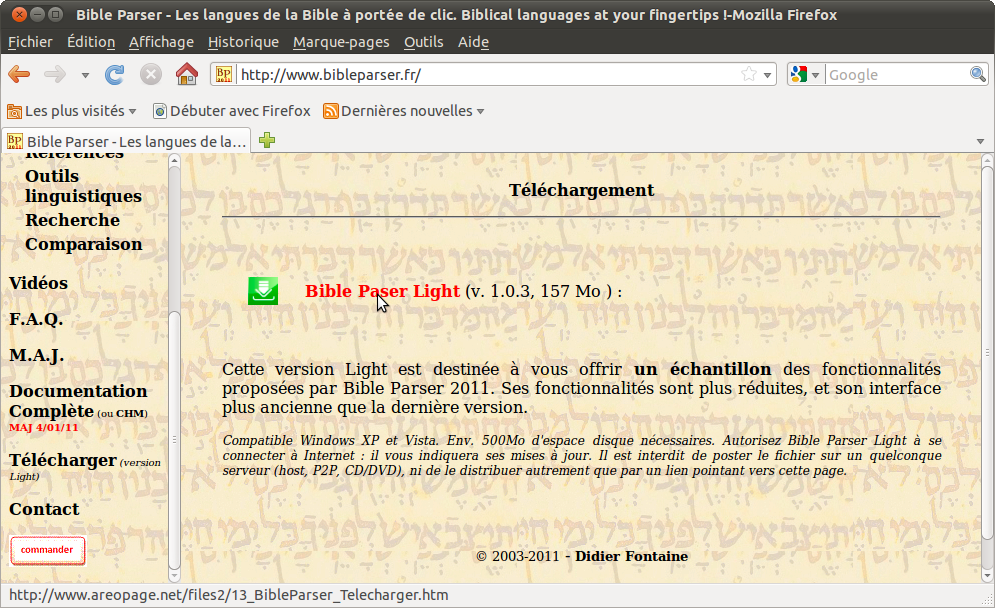This screenshot has width=995, height=608.
Task: Reload the page with the refresh icon
Action: coord(114,75)
